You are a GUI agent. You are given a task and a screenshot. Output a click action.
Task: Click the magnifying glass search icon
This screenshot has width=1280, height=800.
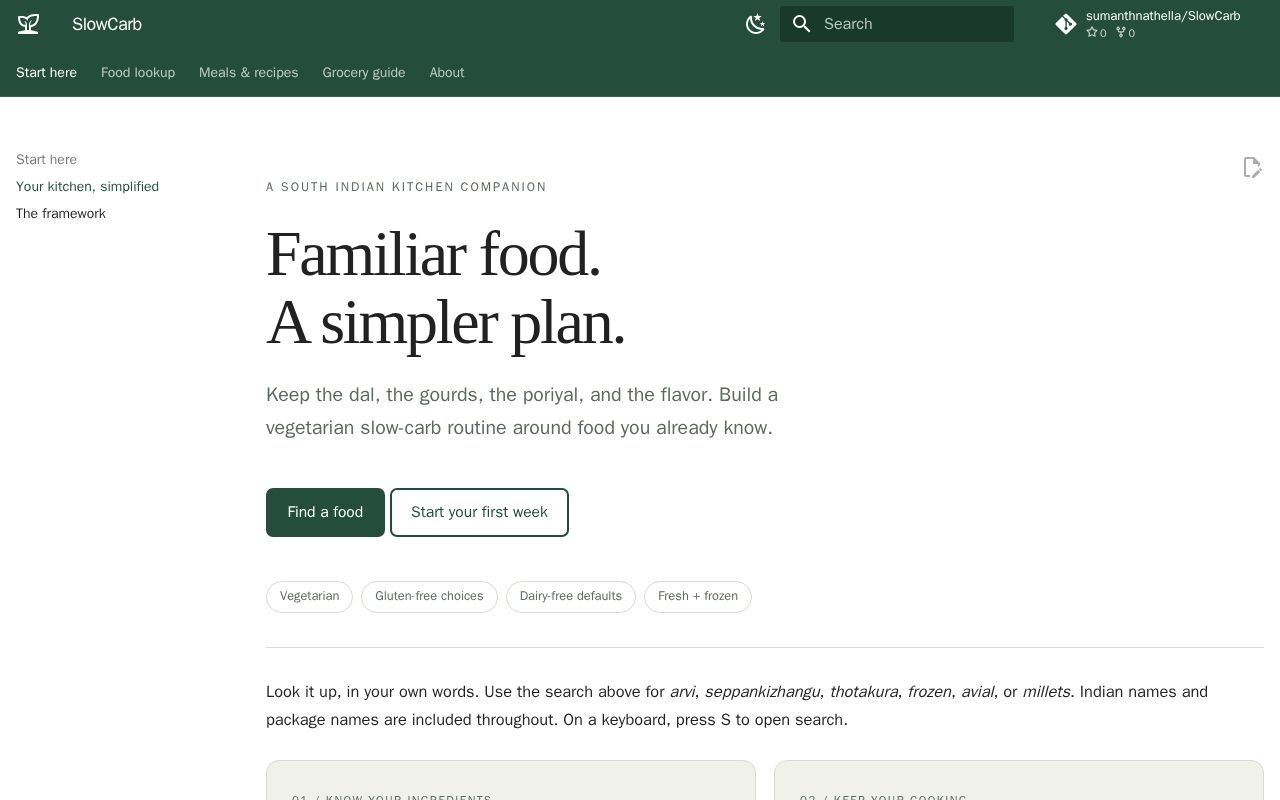[x=802, y=24]
